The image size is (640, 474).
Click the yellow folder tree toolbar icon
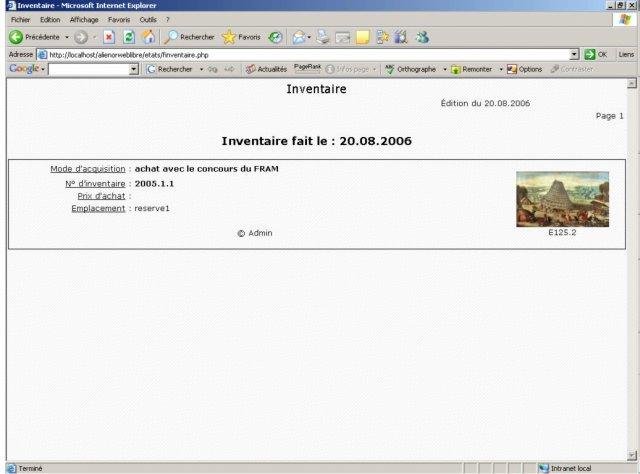(x=382, y=37)
